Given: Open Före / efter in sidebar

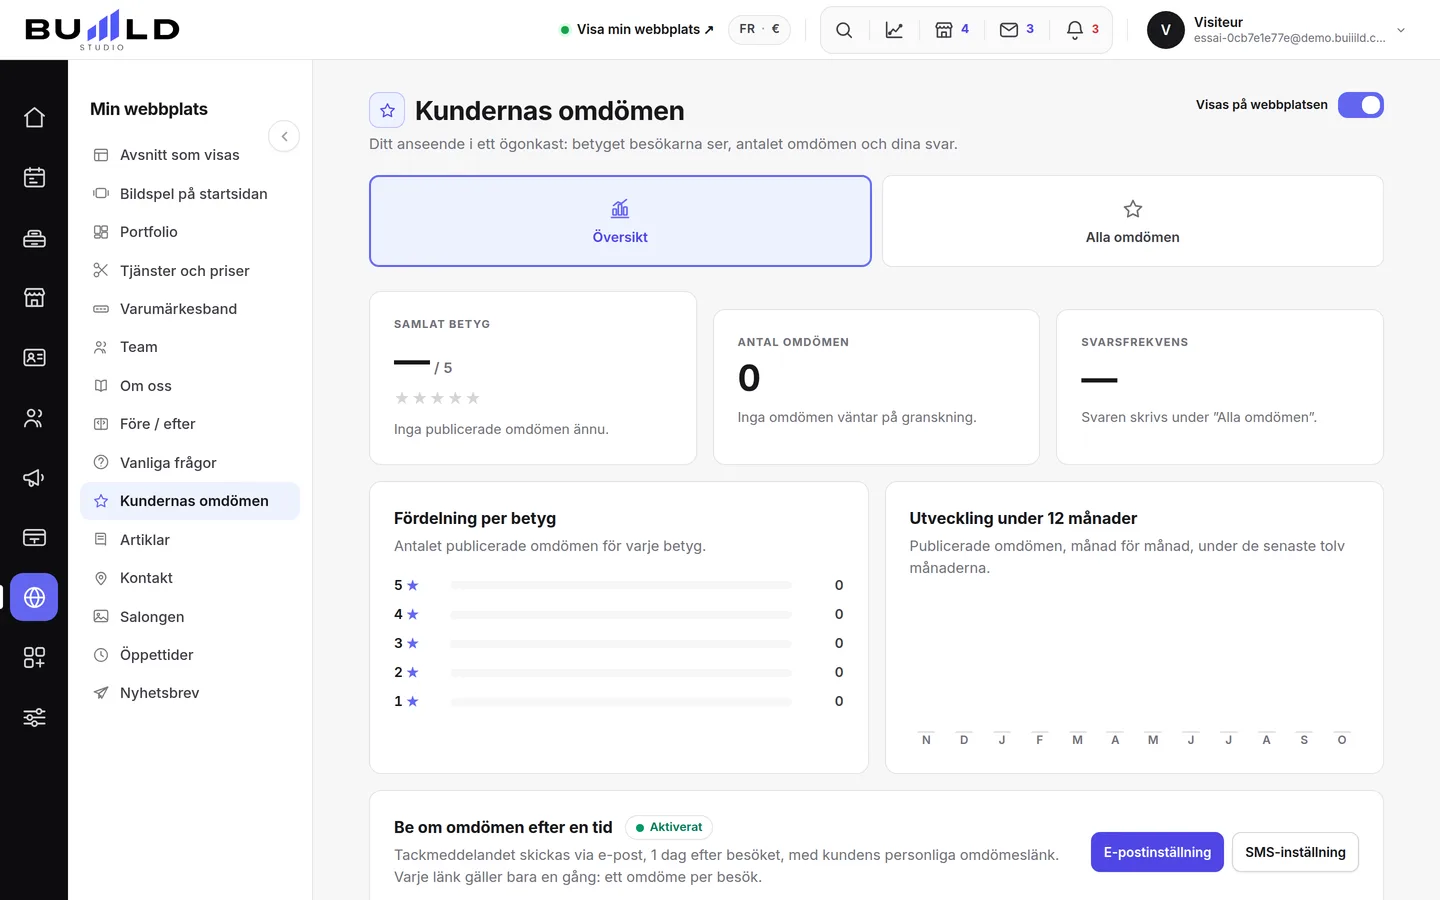Looking at the screenshot, I should click(190, 424).
